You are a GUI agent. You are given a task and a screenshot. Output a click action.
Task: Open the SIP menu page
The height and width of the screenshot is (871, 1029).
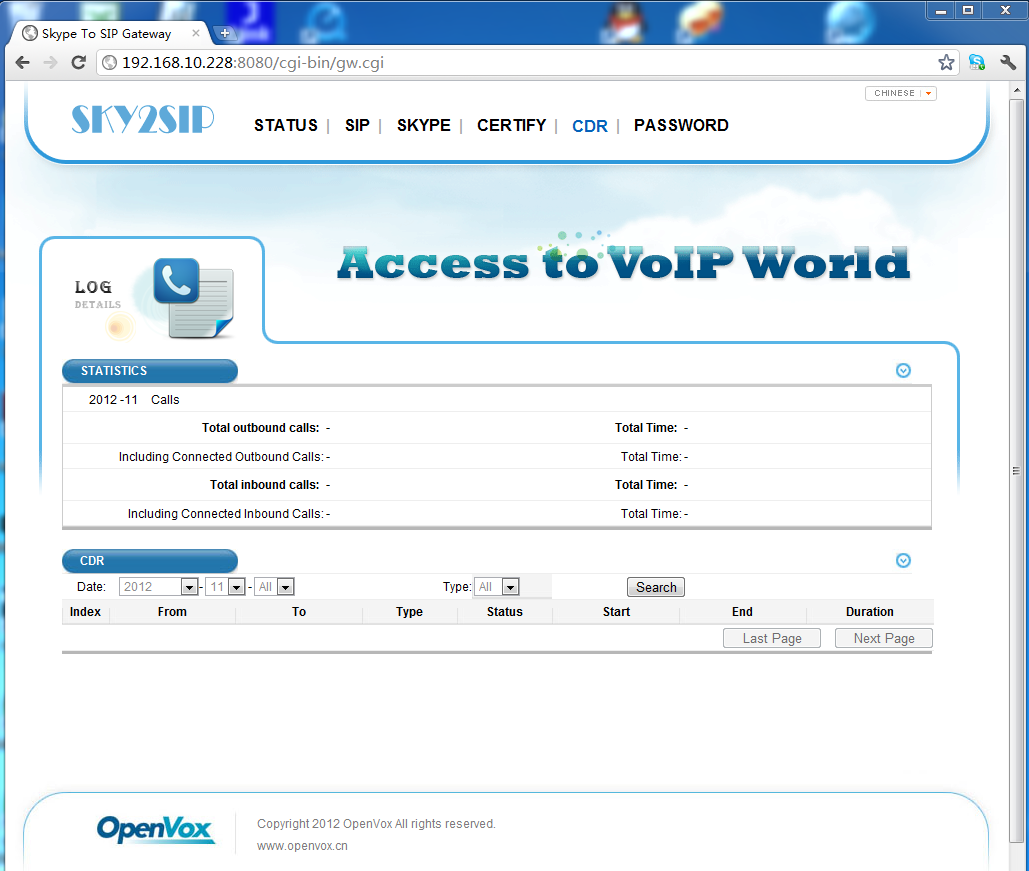[x=357, y=125]
